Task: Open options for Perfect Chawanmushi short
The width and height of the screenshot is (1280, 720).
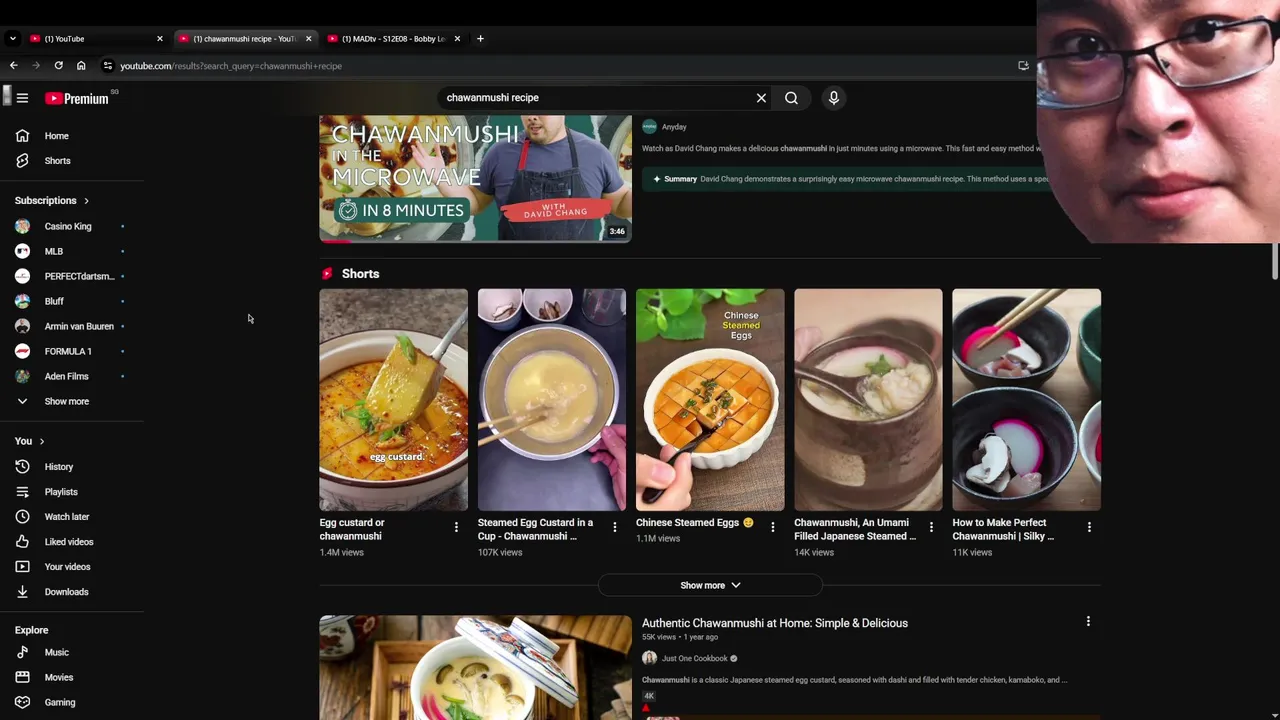Action: (x=1089, y=527)
